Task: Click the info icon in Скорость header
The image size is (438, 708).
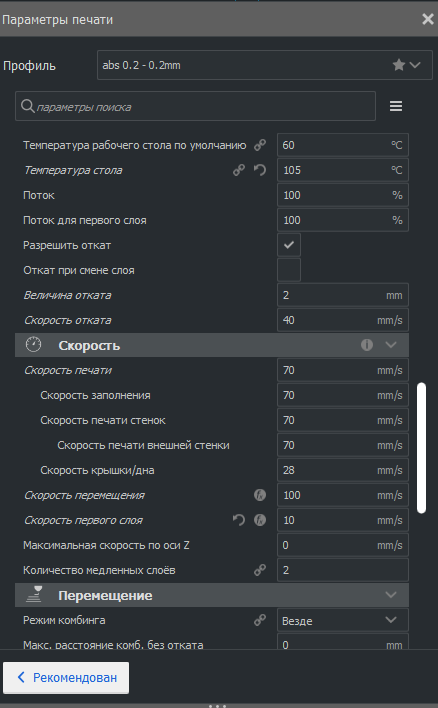Action: click(367, 345)
